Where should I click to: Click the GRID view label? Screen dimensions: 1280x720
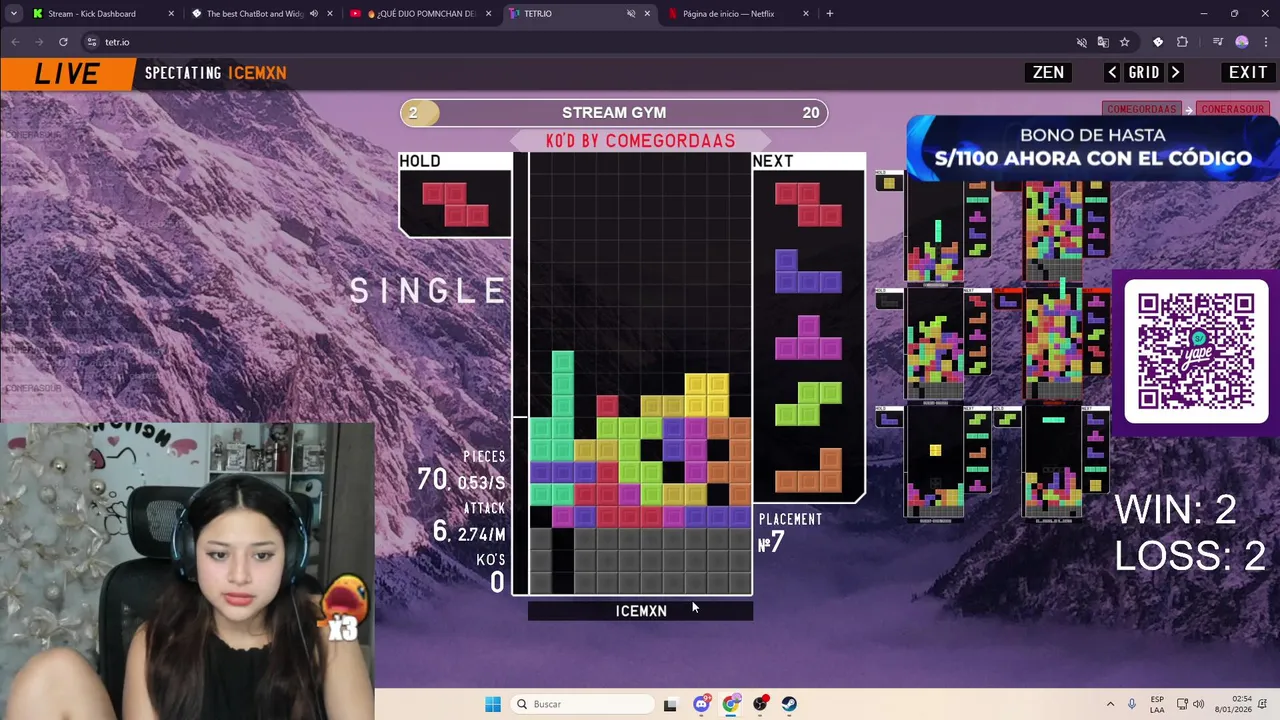coord(1144,72)
